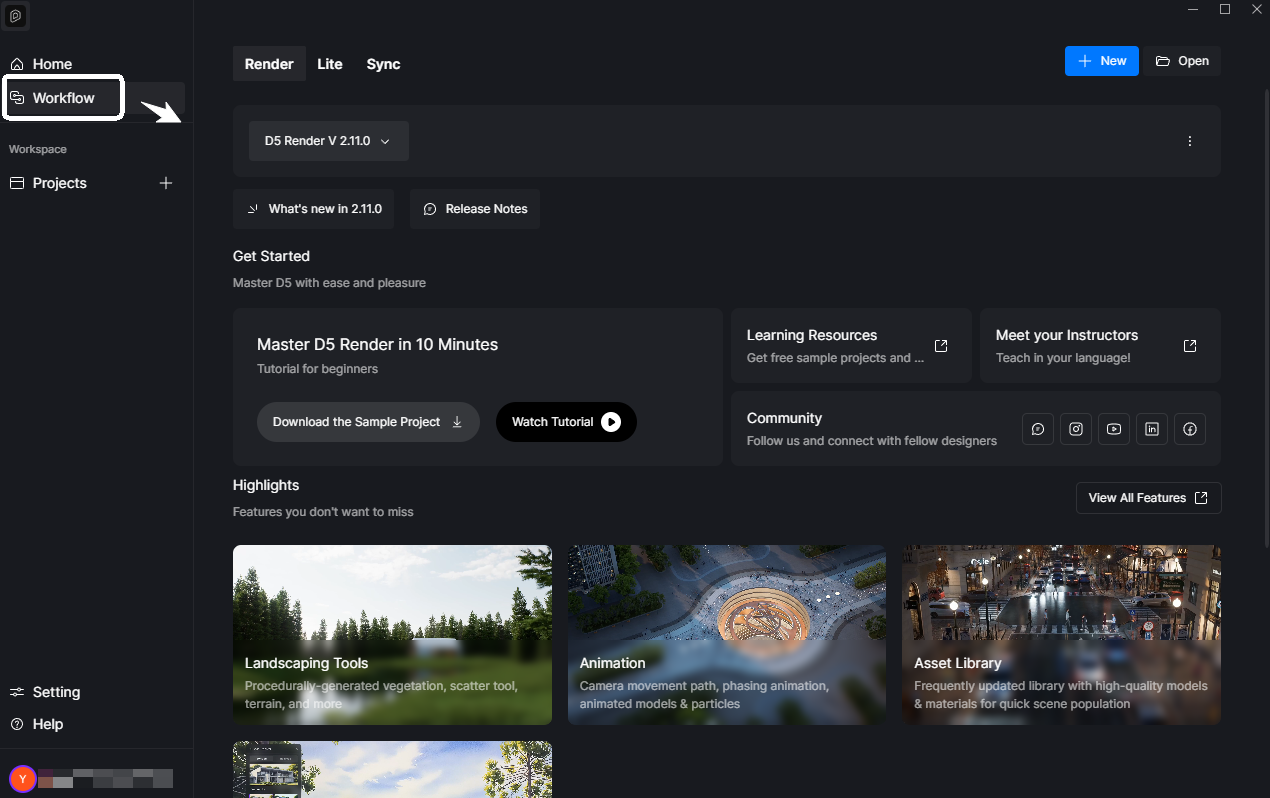
Task: Click the user avatar icon labeled Y
Action: 22,779
